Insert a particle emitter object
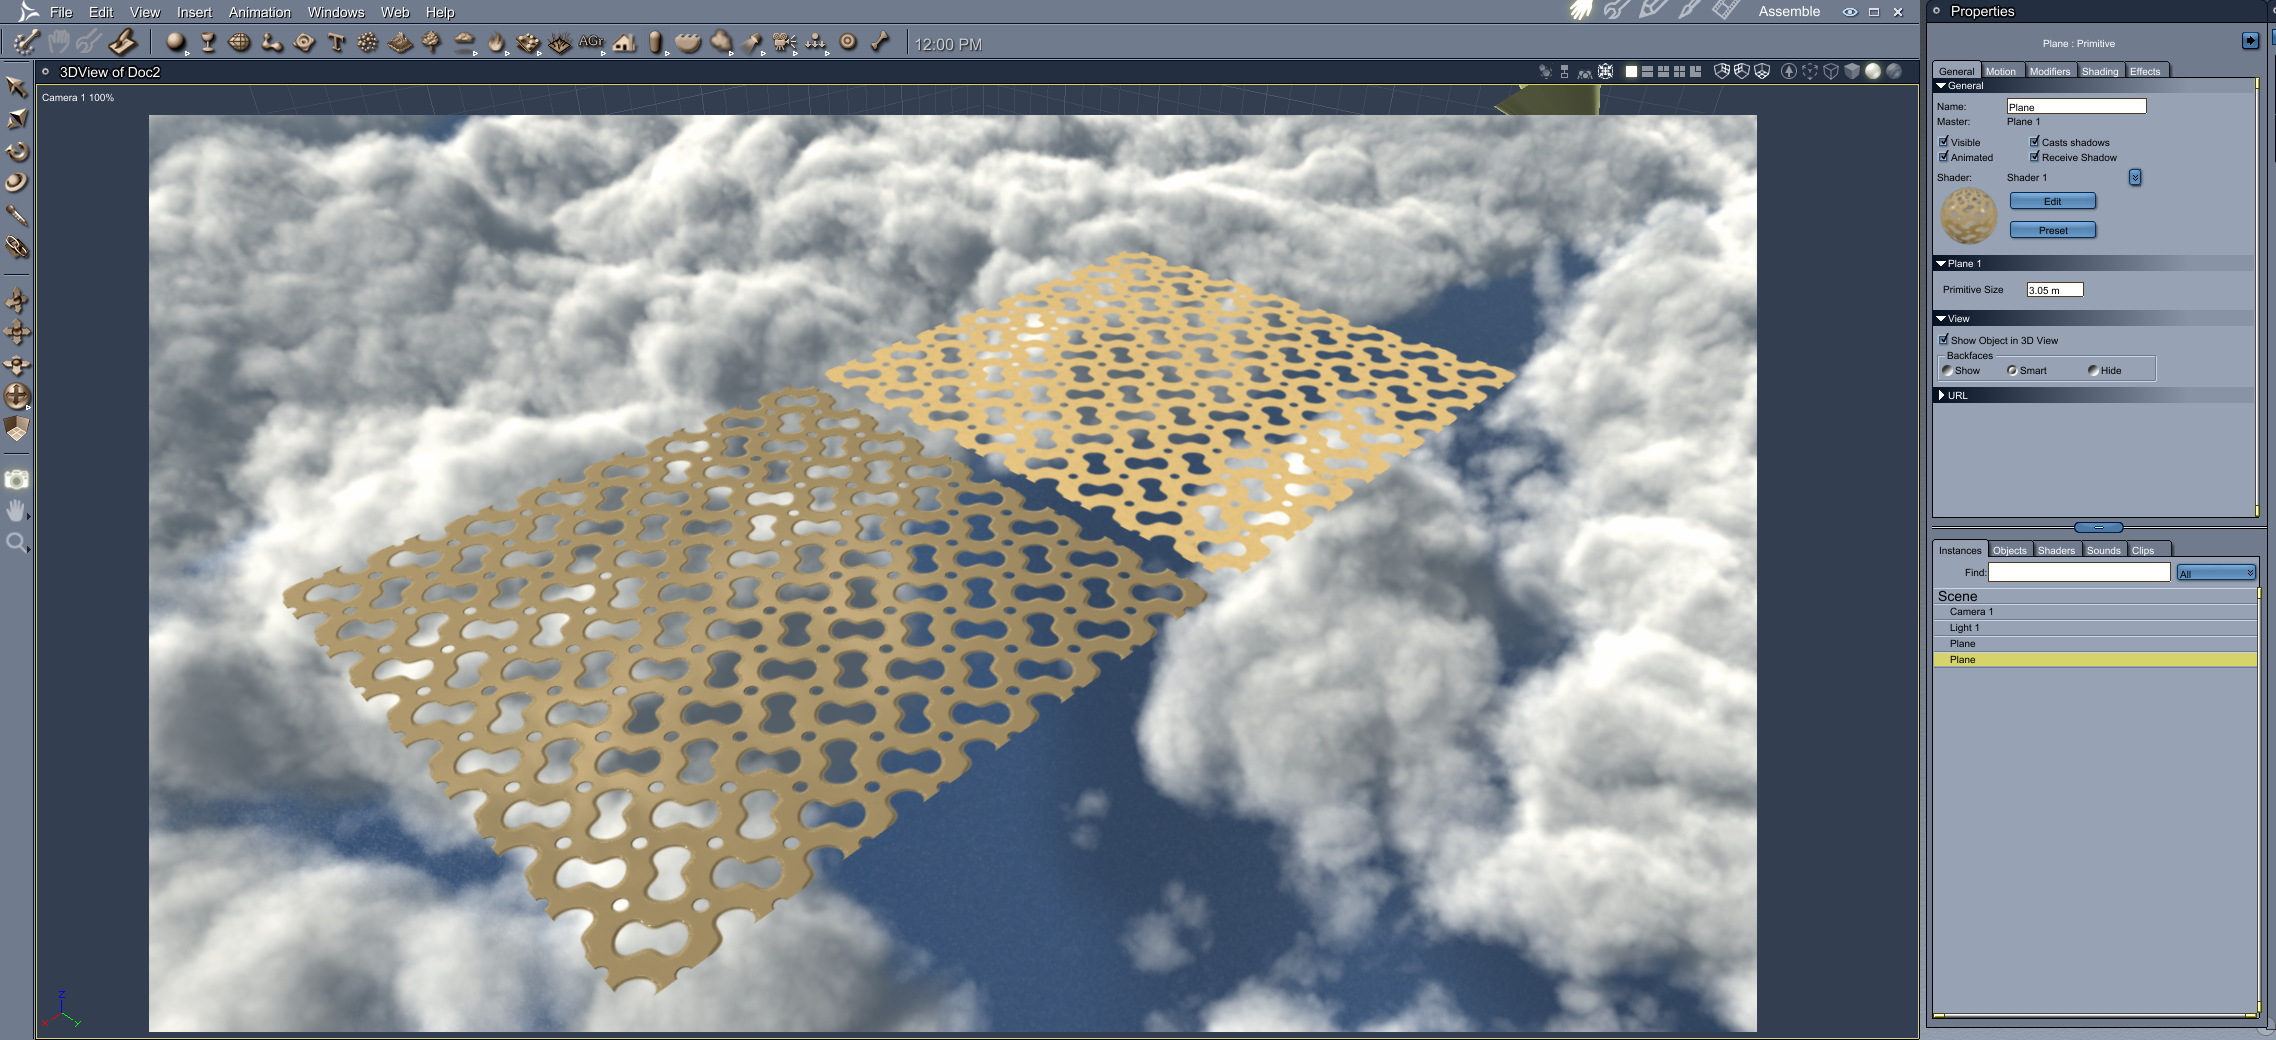2276x1040 pixels. [x=368, y=42]
